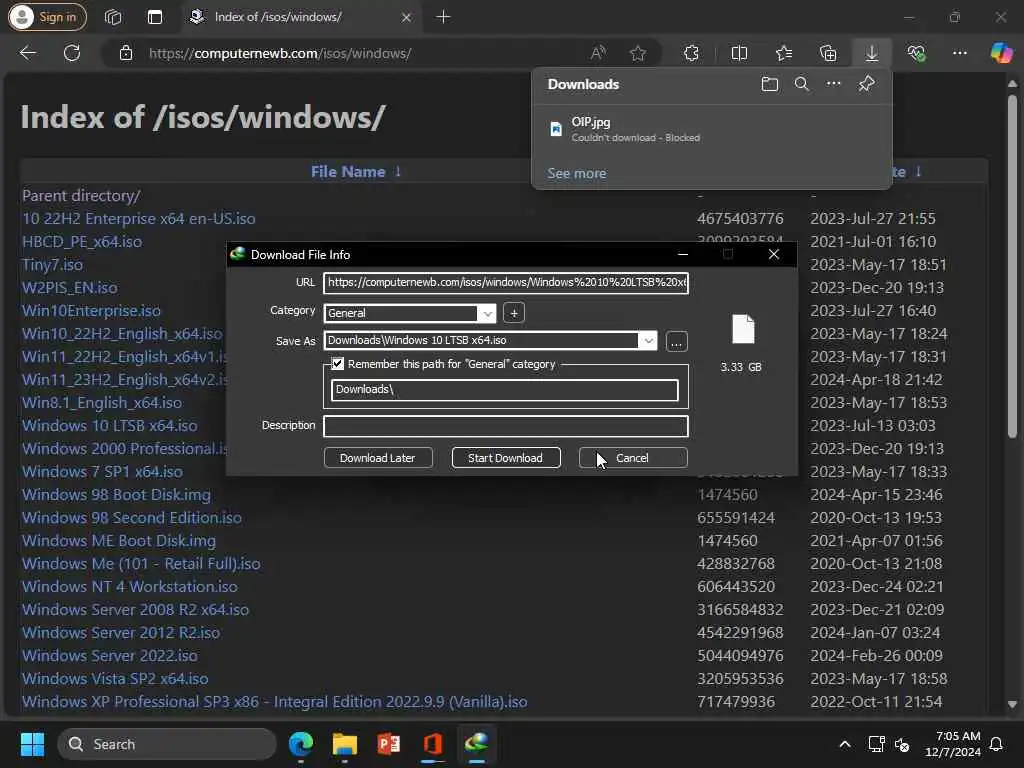Add new category with plus button
This screenshot has height=768, width=1024.
click(x=514, y=313)
